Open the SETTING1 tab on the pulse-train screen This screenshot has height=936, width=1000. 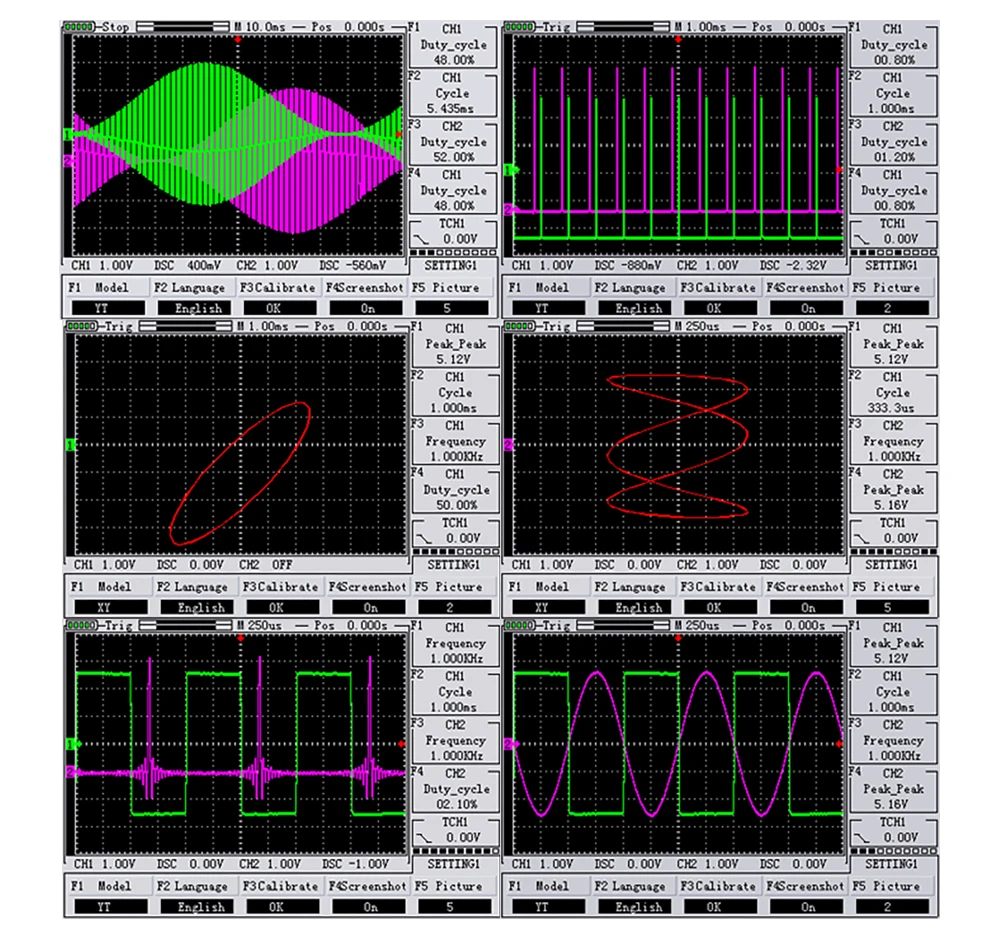tap(892, 265)
